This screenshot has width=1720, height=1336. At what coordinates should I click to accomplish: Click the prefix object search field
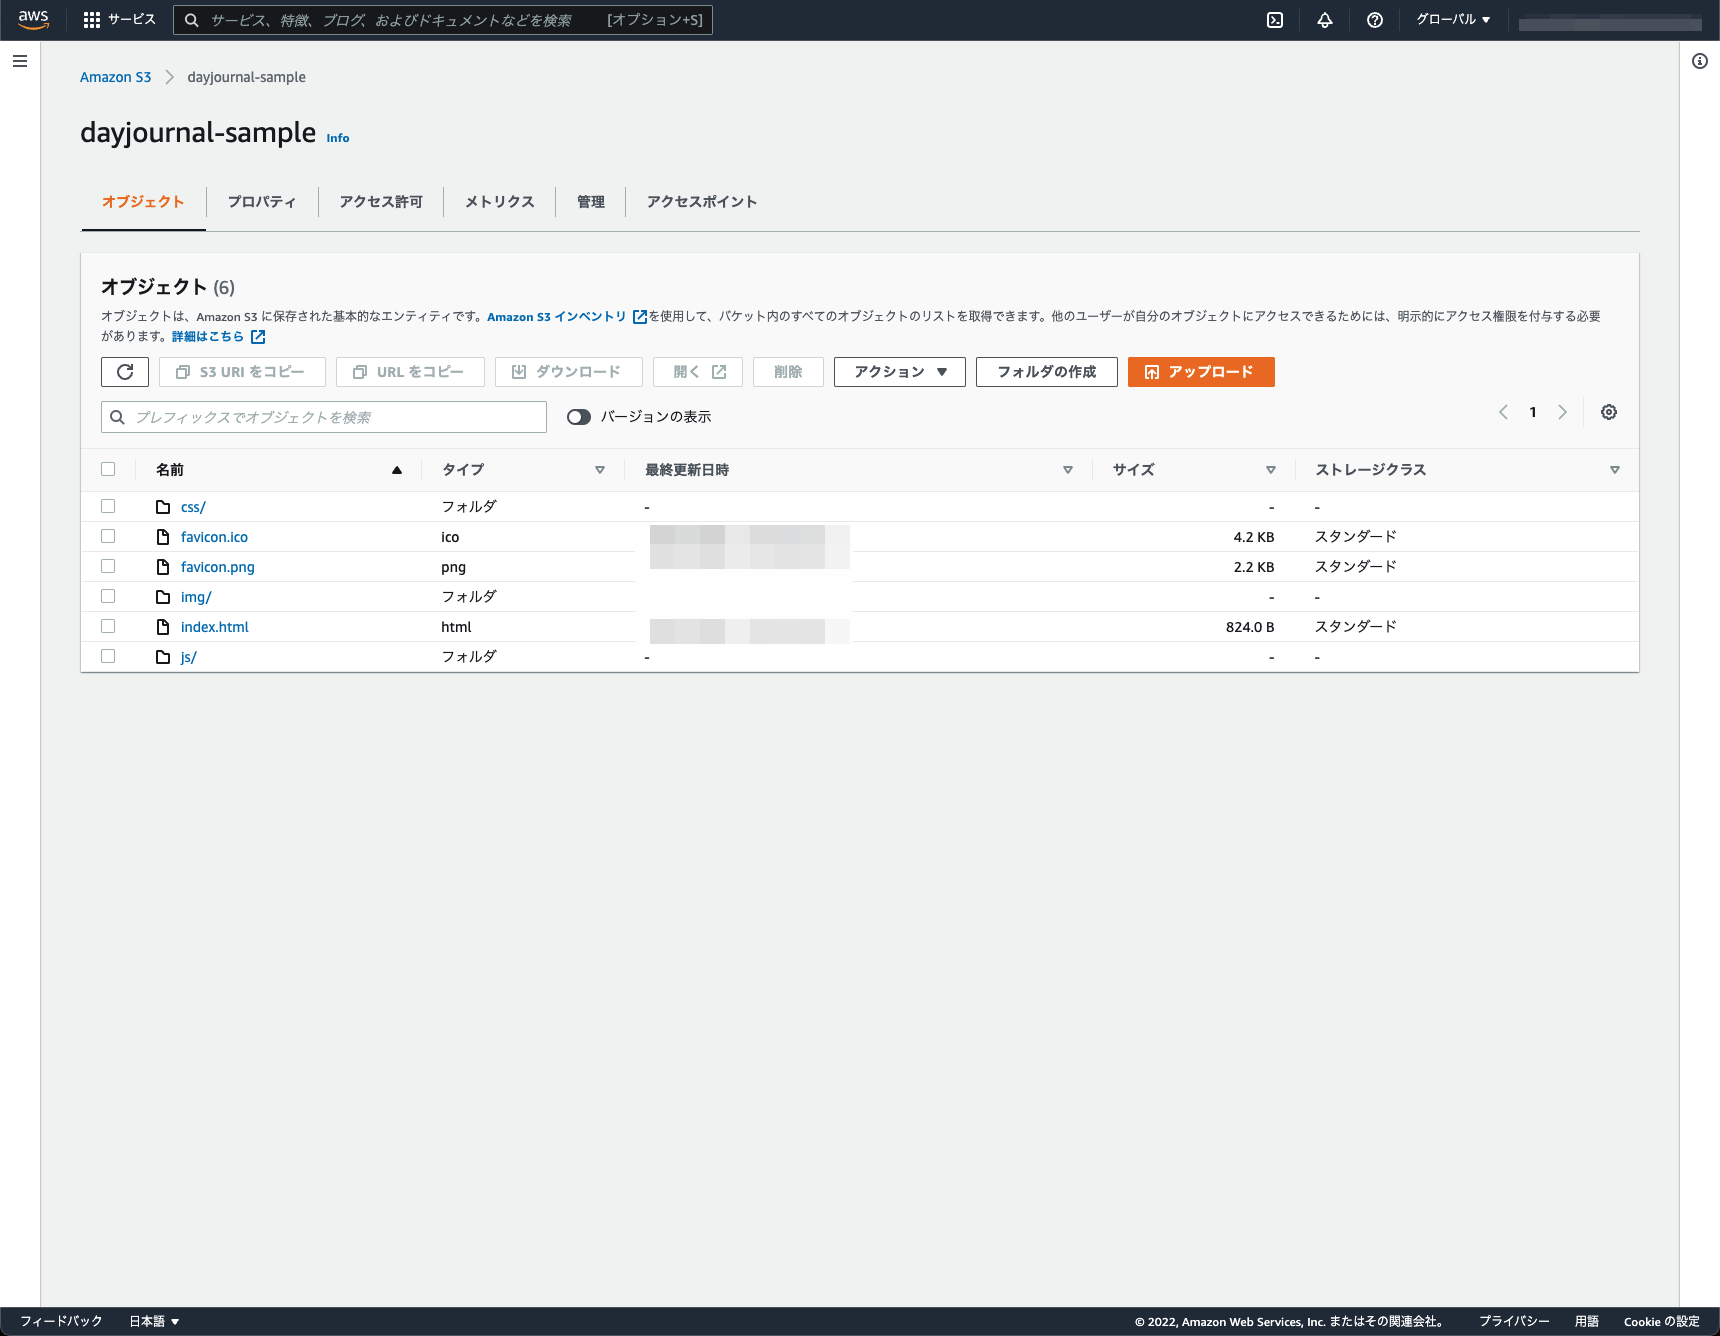(324, 417)
